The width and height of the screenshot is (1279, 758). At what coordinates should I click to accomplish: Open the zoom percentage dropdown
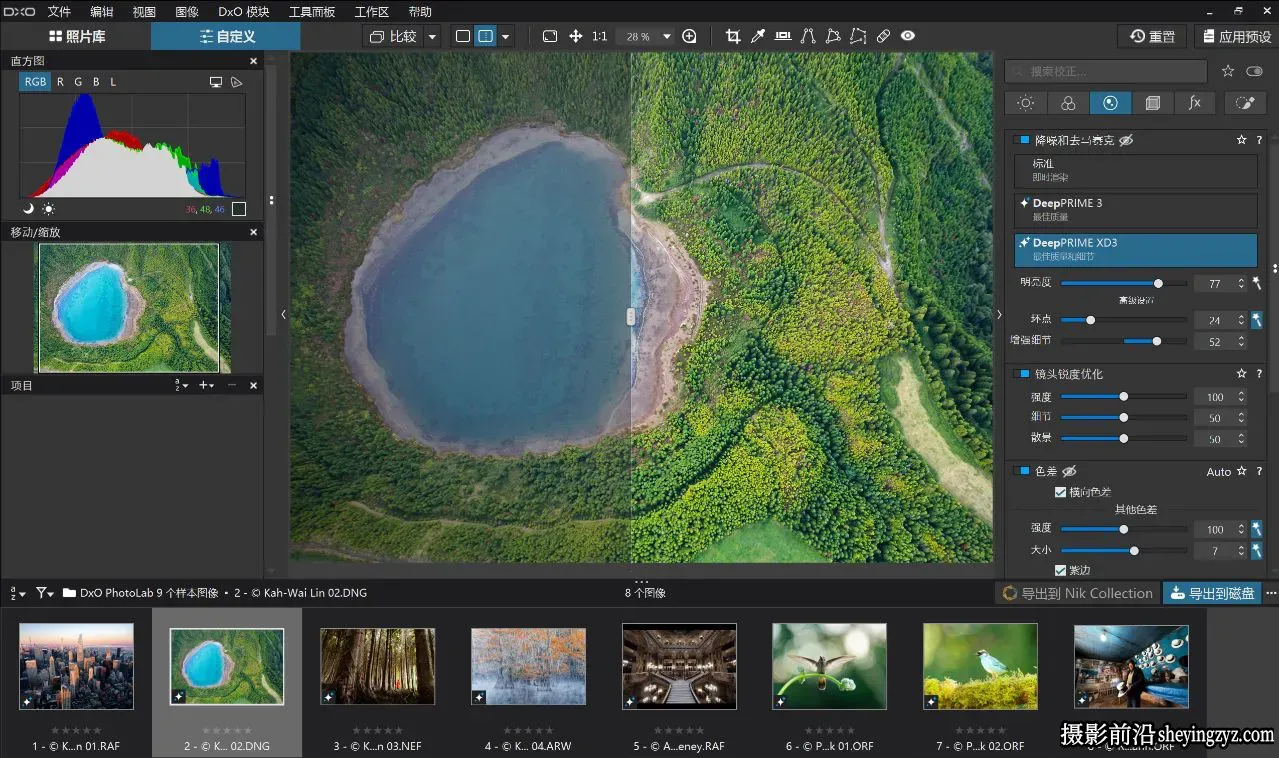[667, 36]
